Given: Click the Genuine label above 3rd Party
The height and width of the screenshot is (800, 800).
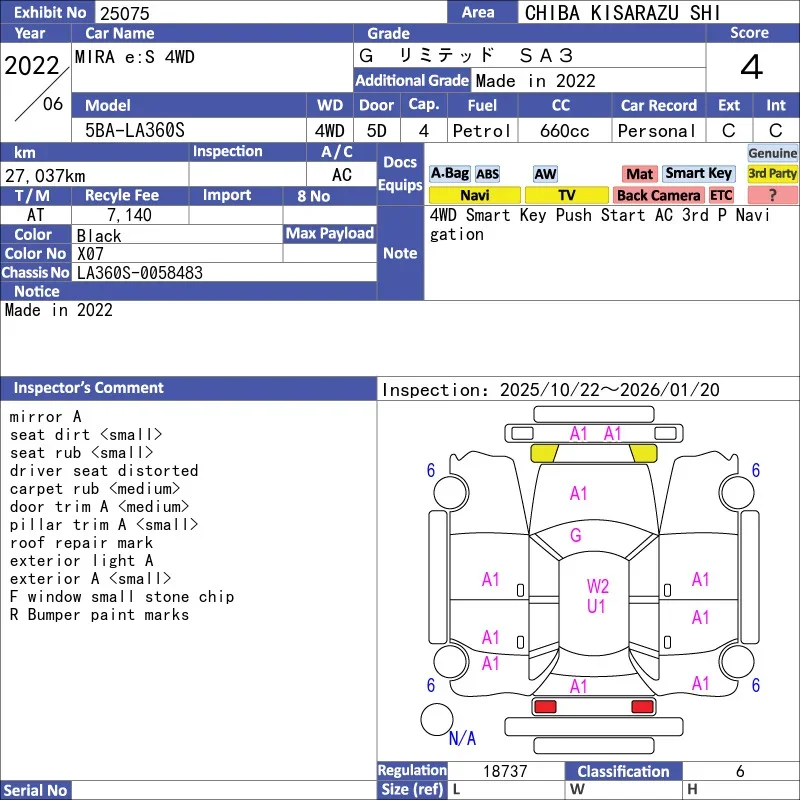Looking at the screenshot, I should point(772,153).
